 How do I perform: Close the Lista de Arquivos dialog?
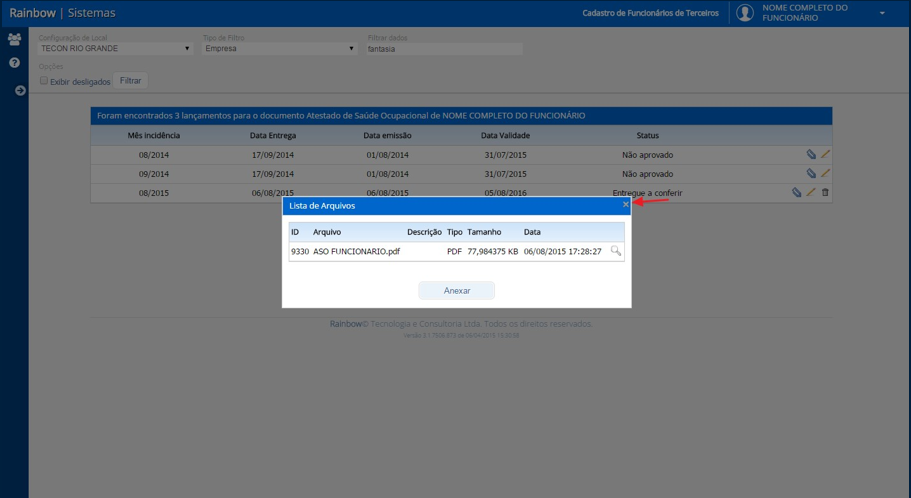click(x=626, y=205)
